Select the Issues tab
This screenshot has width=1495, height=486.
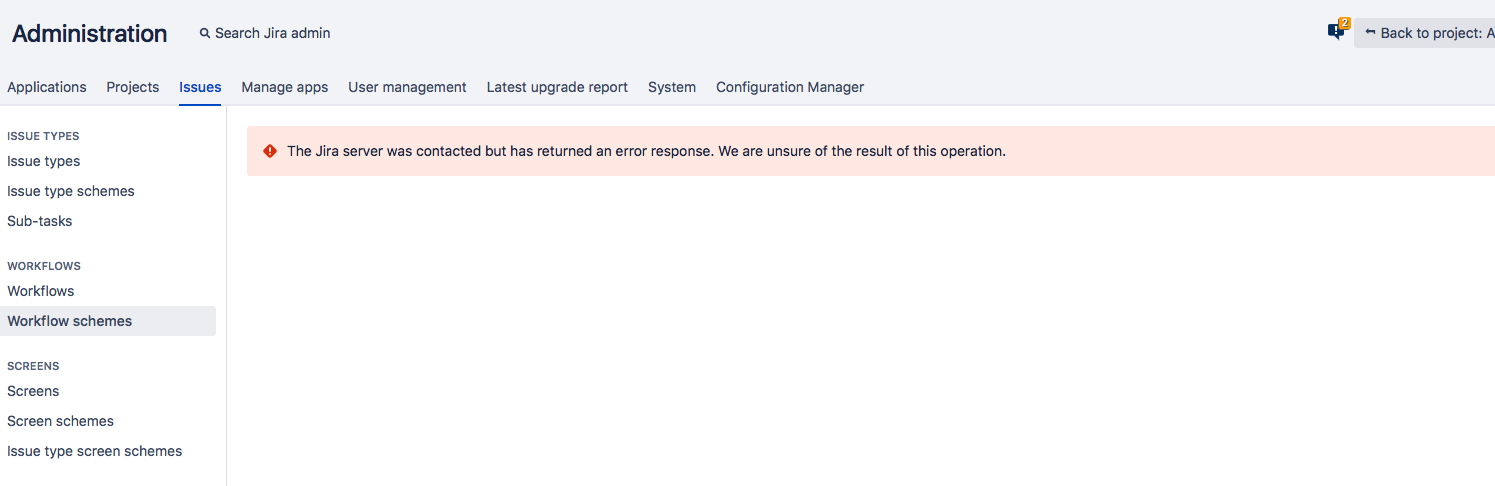point(200,87)
